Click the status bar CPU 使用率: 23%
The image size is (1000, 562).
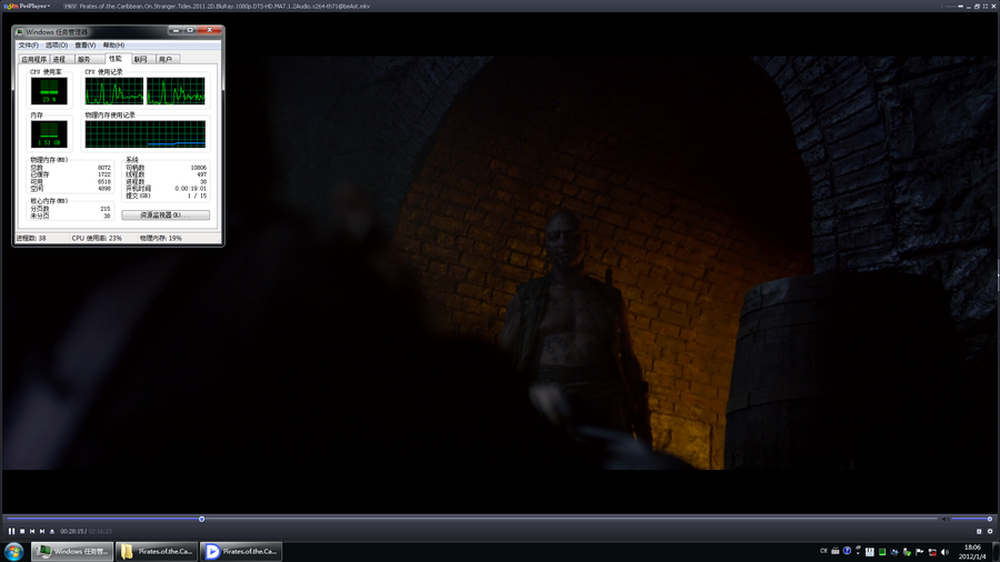coord(96,238)
